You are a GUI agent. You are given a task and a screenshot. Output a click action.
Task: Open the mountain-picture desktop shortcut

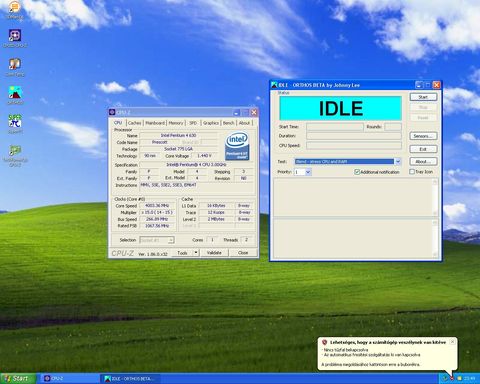pyautogui.click(x=15, y=95)
